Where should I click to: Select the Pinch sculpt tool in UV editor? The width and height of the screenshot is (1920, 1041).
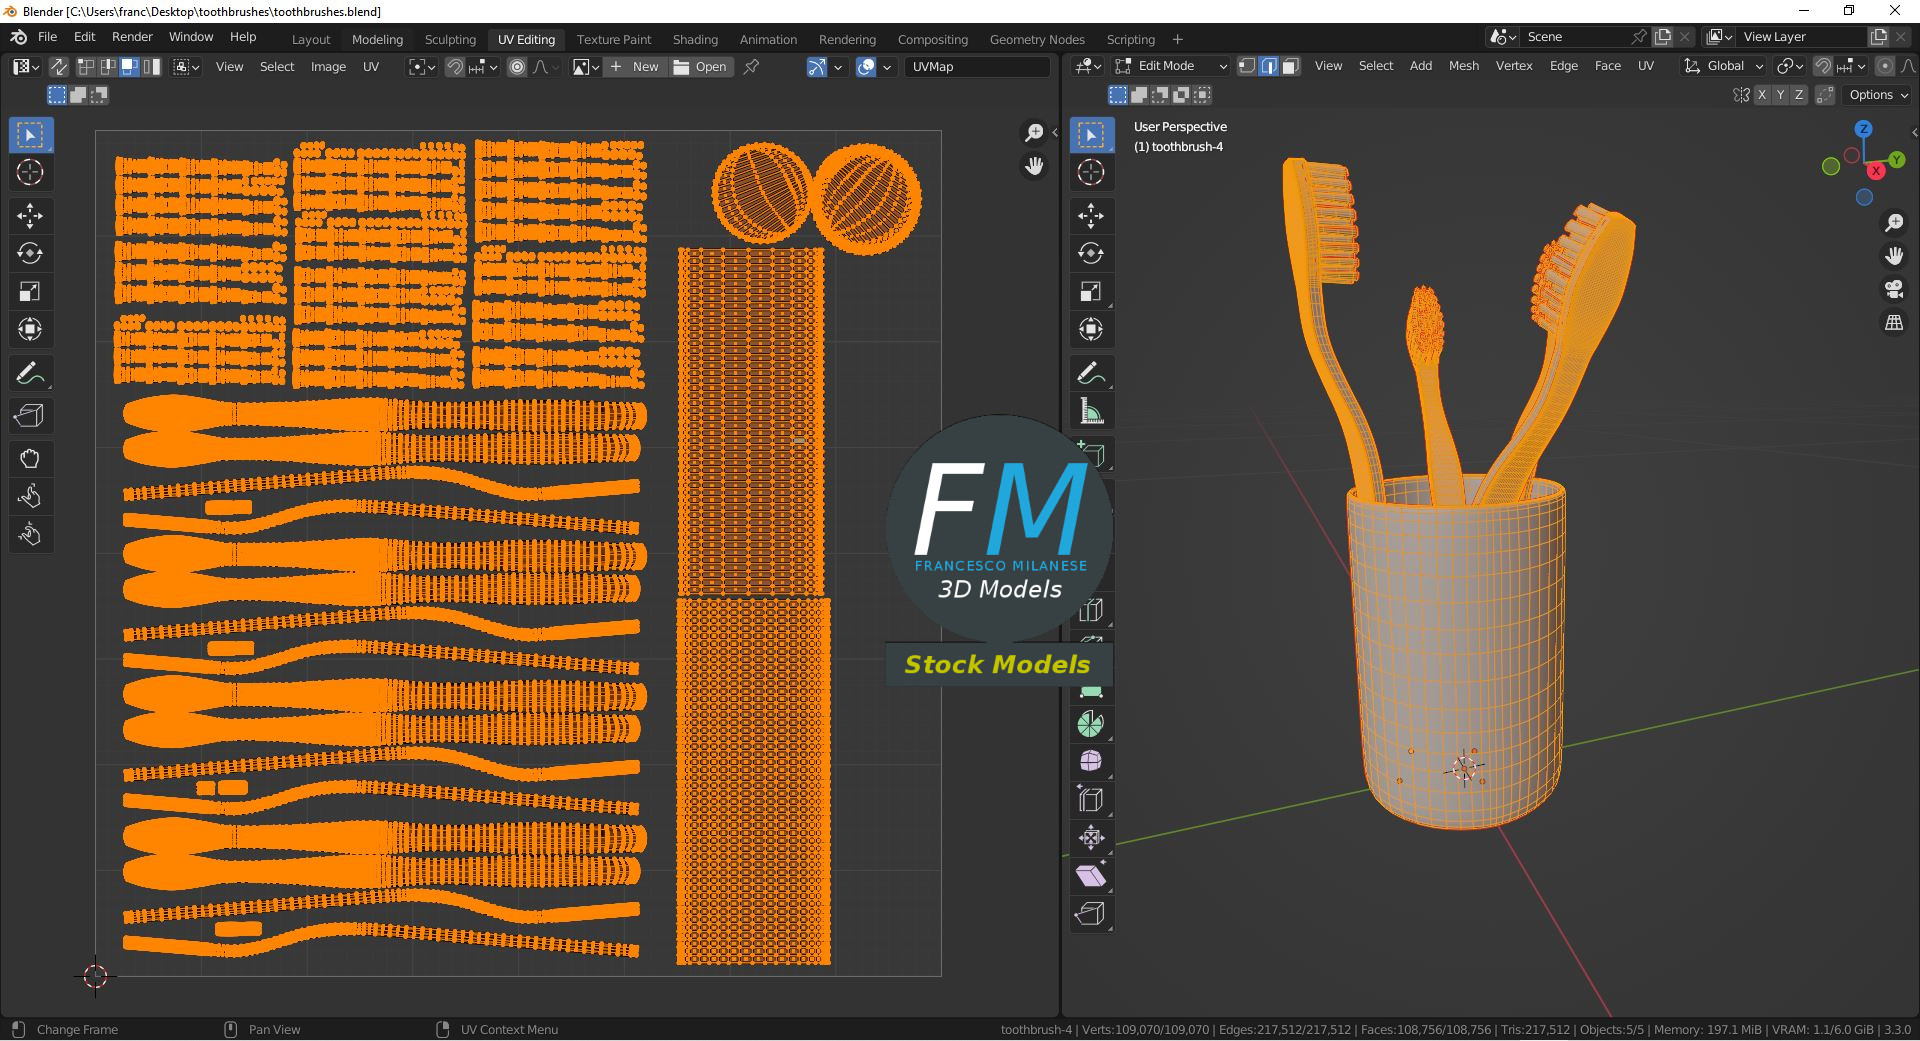tap(30, 535)
